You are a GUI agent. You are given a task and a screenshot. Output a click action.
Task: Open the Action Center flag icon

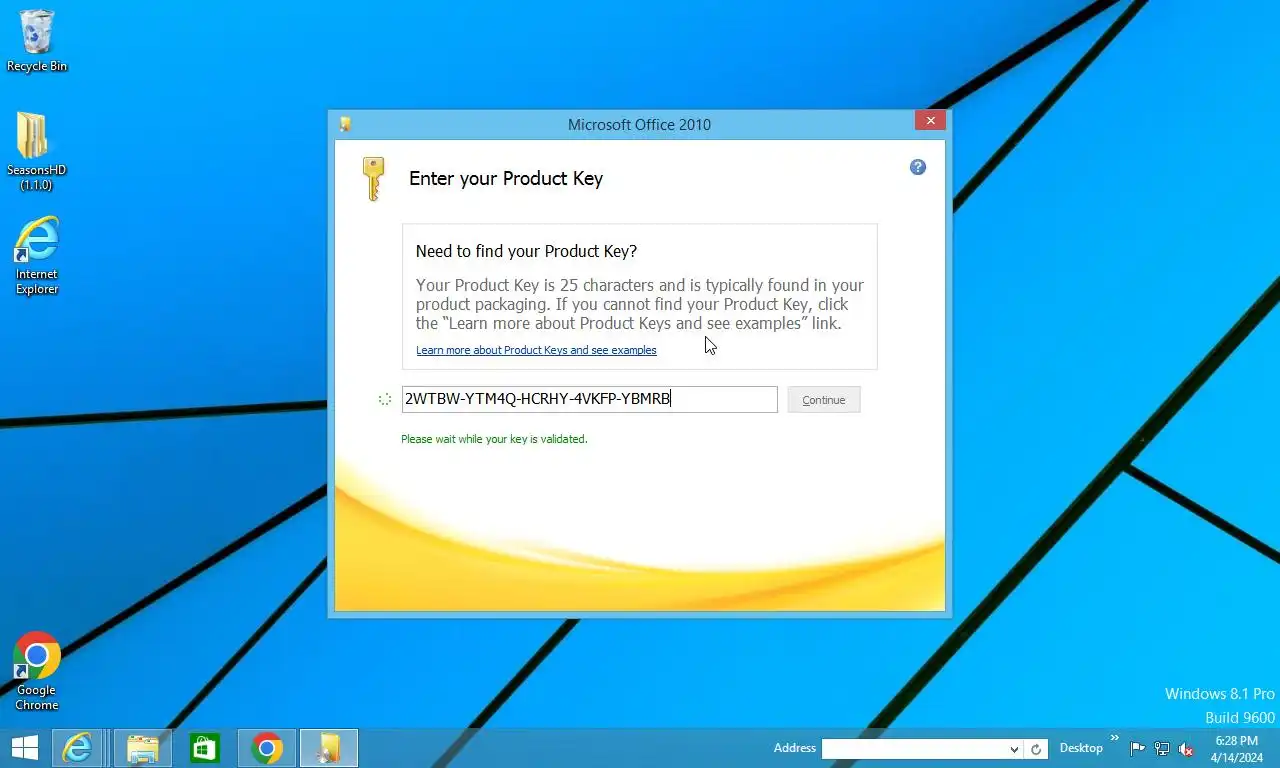pos(1138,748)
